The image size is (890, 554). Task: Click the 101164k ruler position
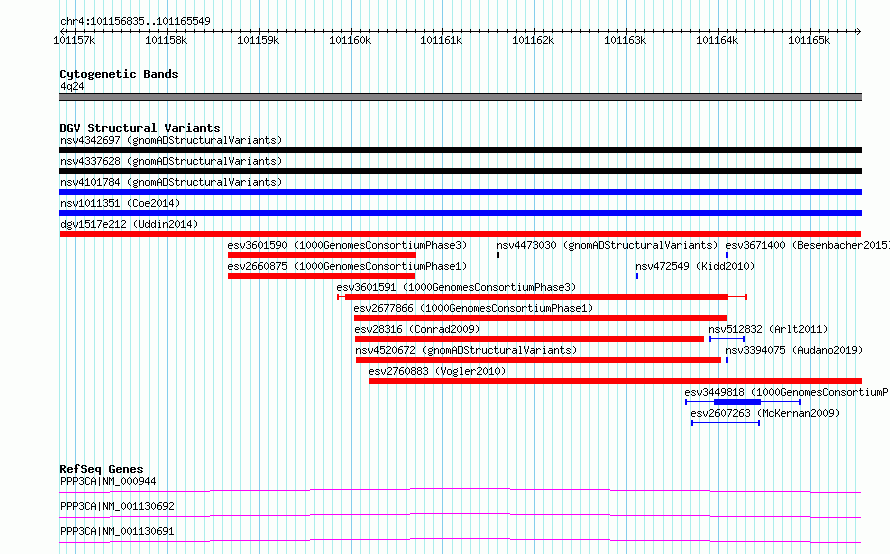pos(717,40)
